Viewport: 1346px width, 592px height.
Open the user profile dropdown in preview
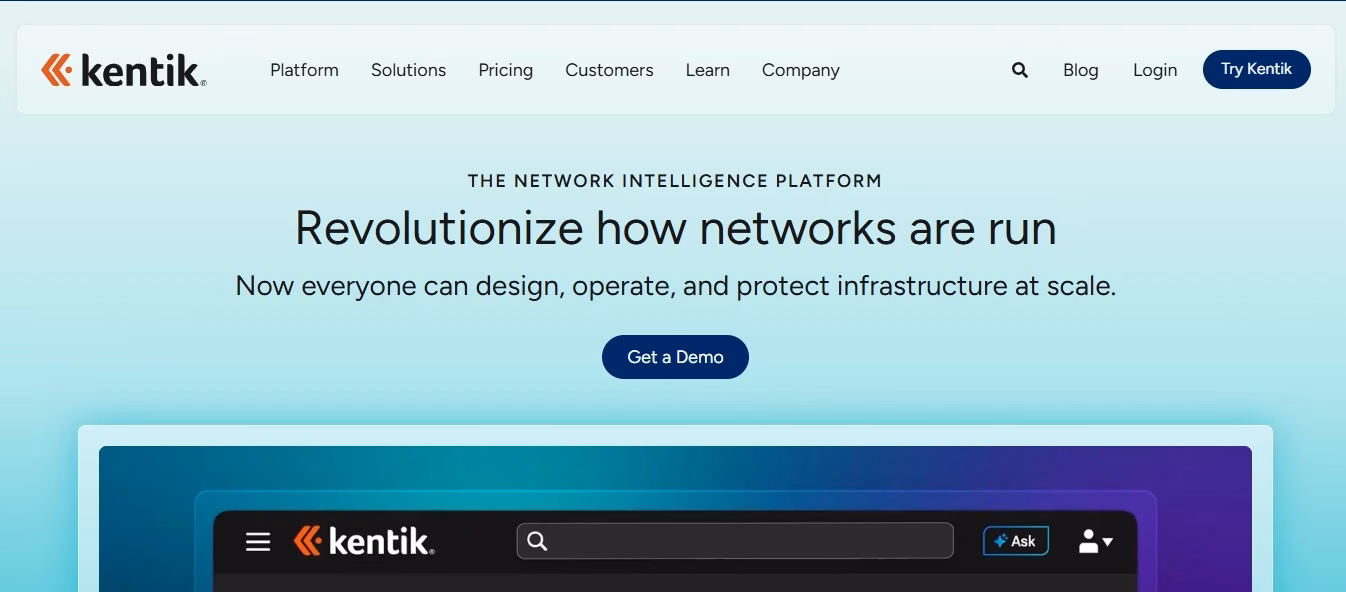(1096, 541)
